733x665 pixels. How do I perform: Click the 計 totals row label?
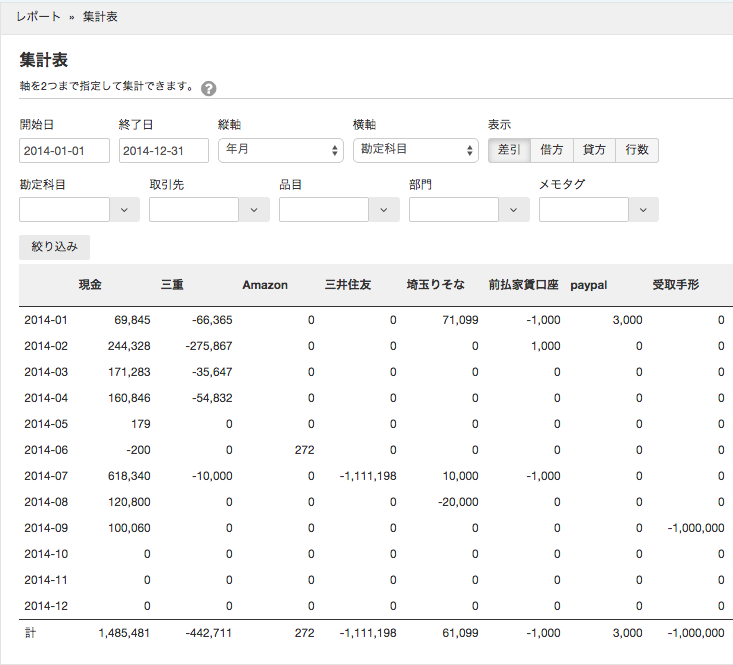coord(30,633)
